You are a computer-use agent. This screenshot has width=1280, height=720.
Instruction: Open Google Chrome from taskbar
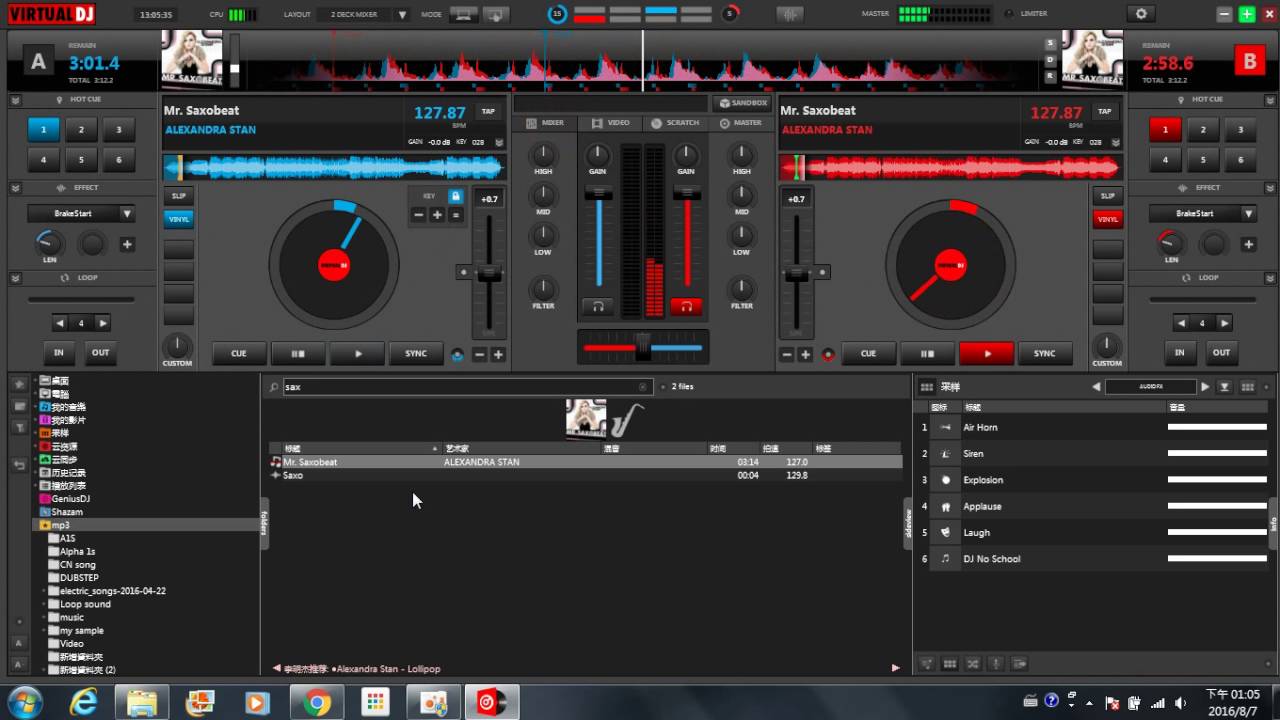point(317,703)
